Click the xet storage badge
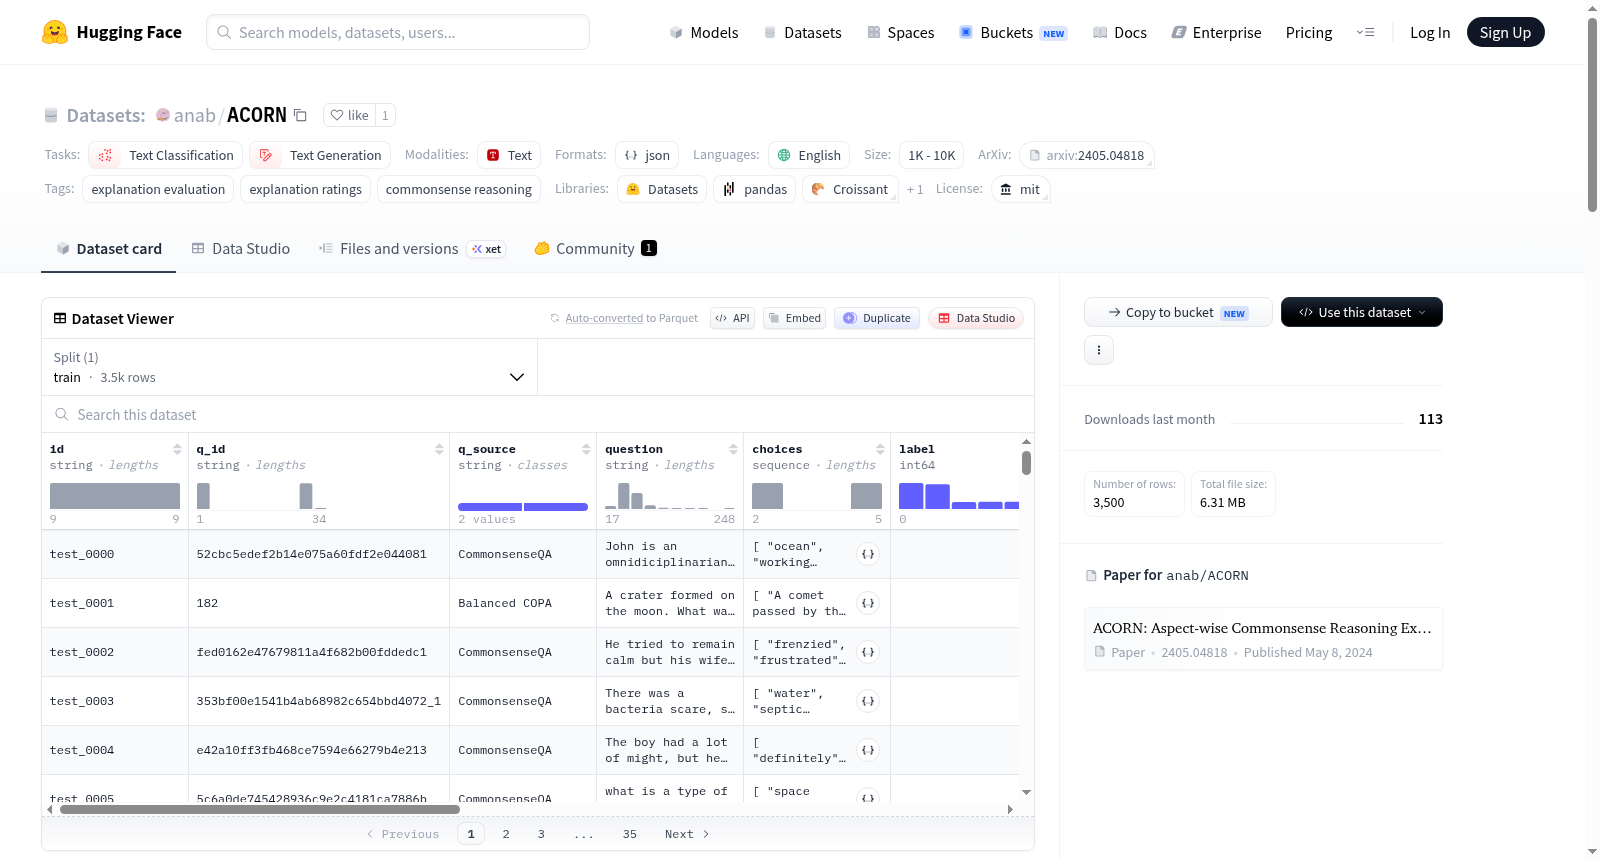The image size is (1600, 861). pyautogui.click(x=487, y=249)
